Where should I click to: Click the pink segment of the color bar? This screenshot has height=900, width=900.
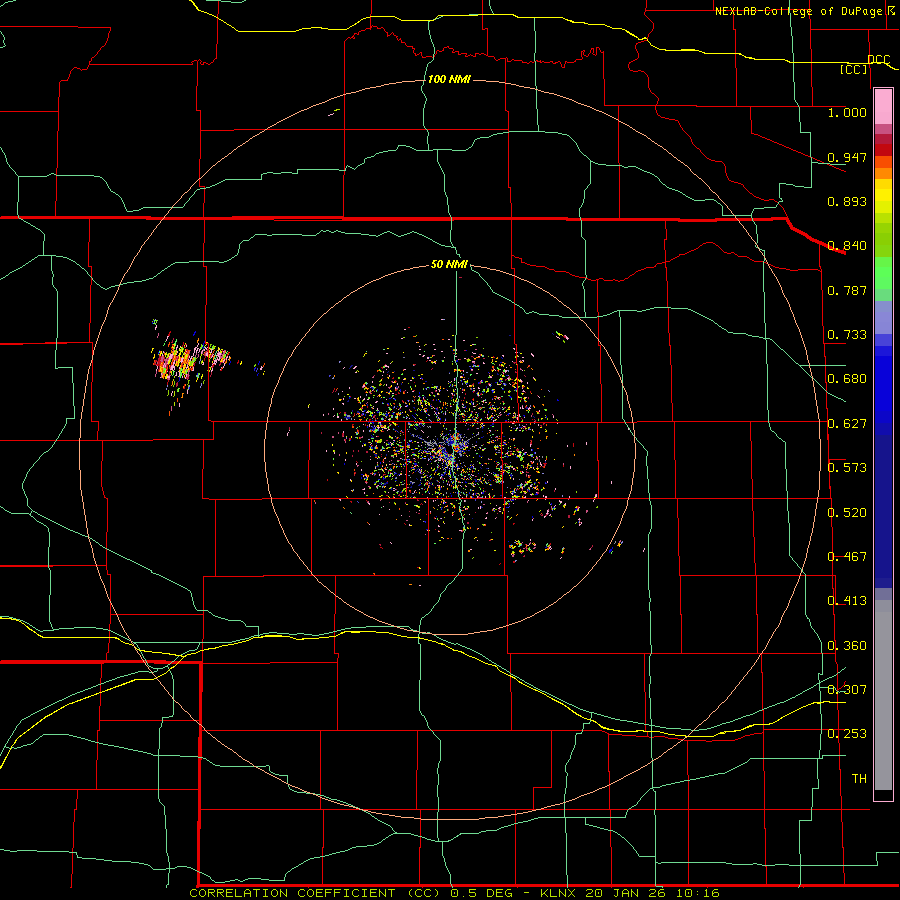[883, 107]
